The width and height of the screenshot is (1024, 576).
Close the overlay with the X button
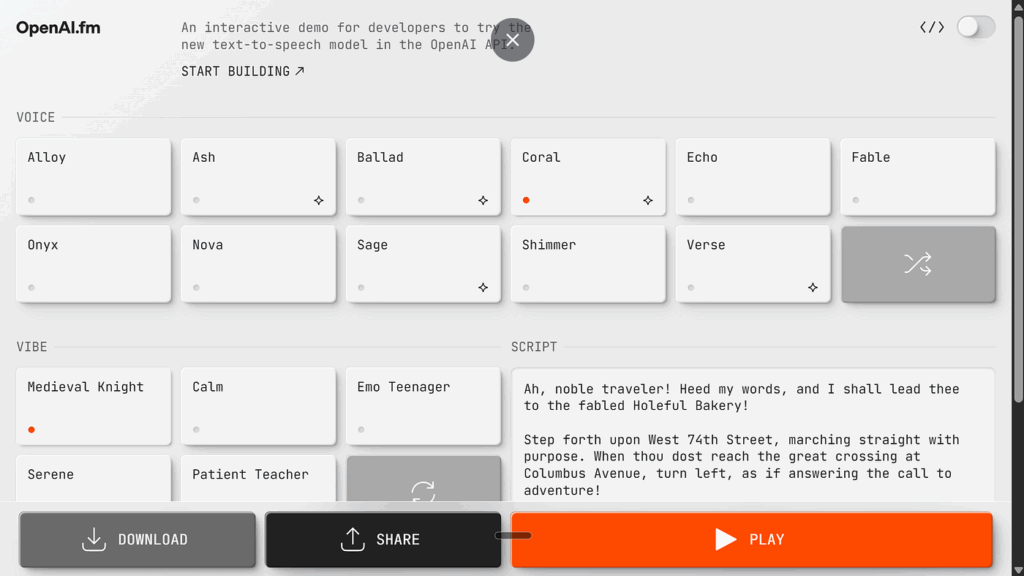(512, 40)
